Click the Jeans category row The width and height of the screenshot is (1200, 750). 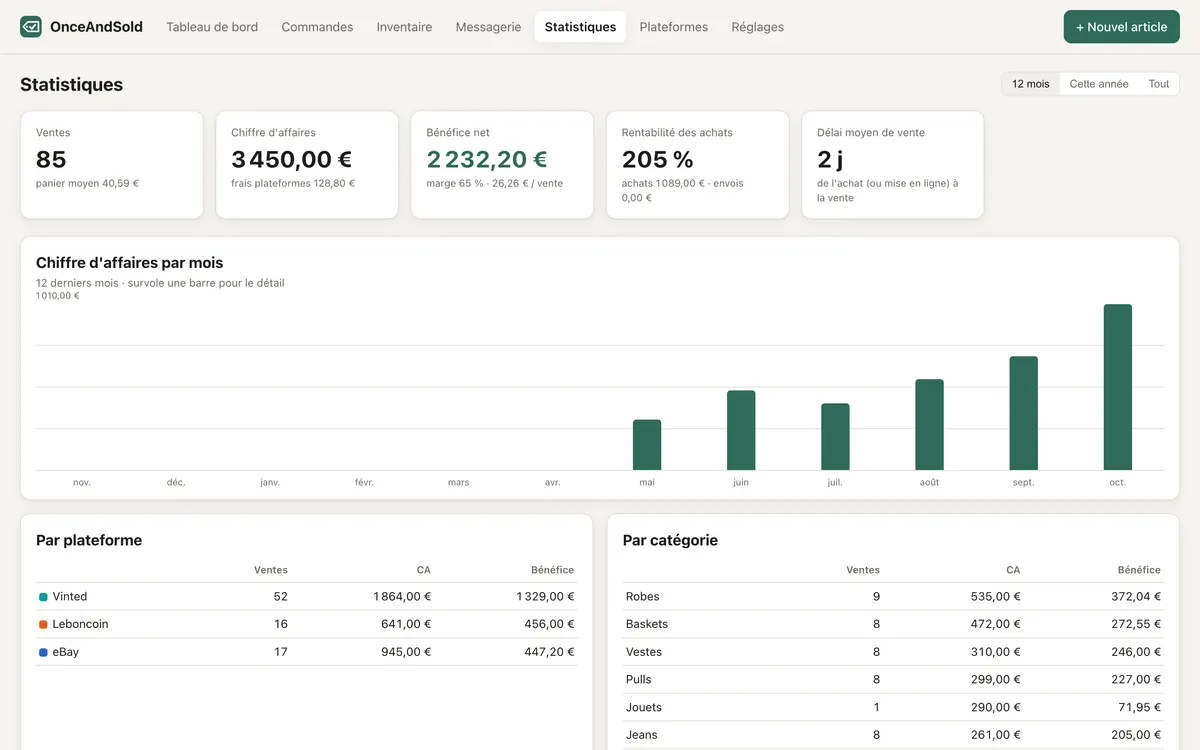[893, 735]
